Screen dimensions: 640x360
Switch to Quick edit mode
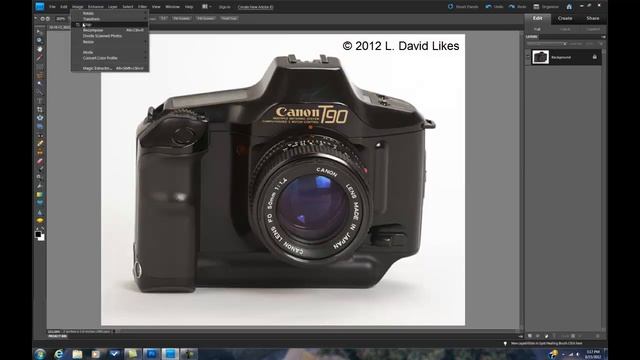[565, 29]
